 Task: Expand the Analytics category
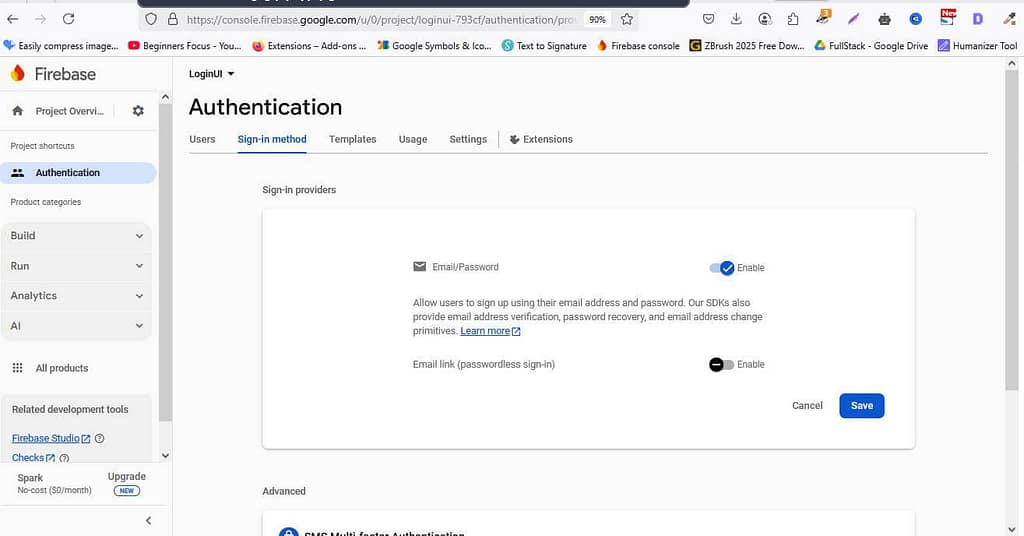(76, 296)
